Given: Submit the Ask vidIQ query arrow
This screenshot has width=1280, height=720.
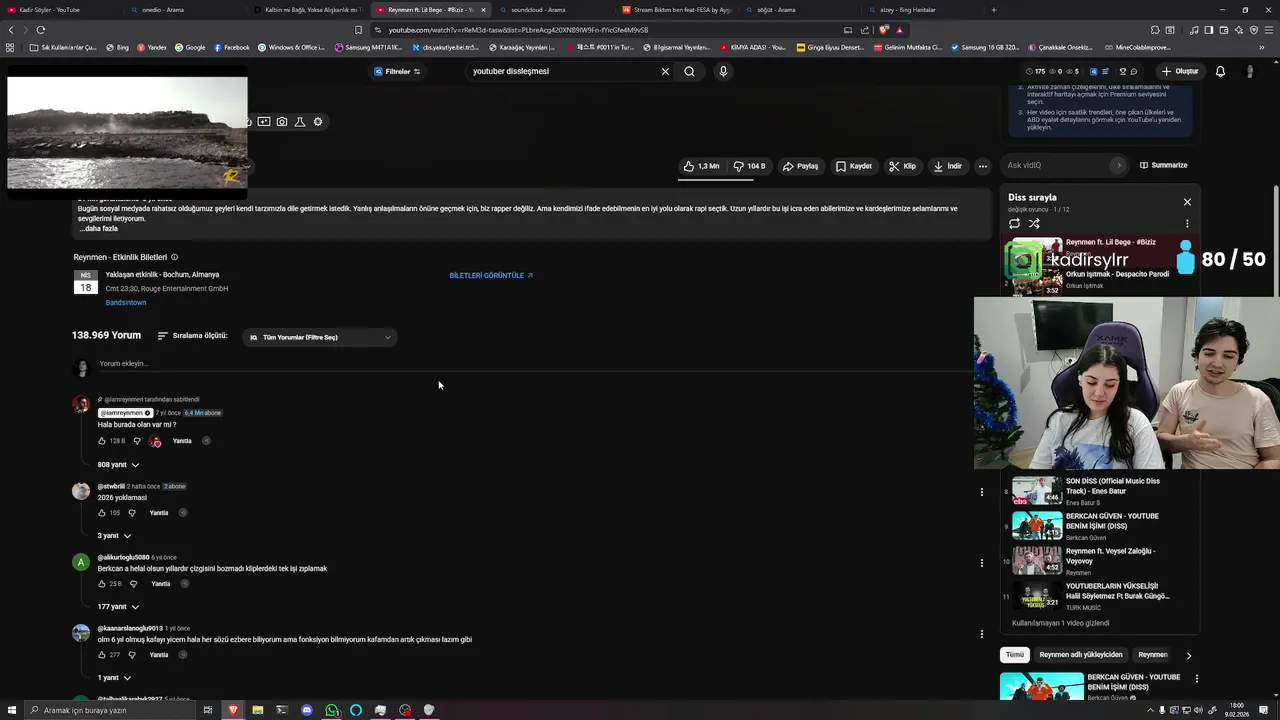Looking at the screenshot, I should pyautogui.click(x=1118, y=165).
